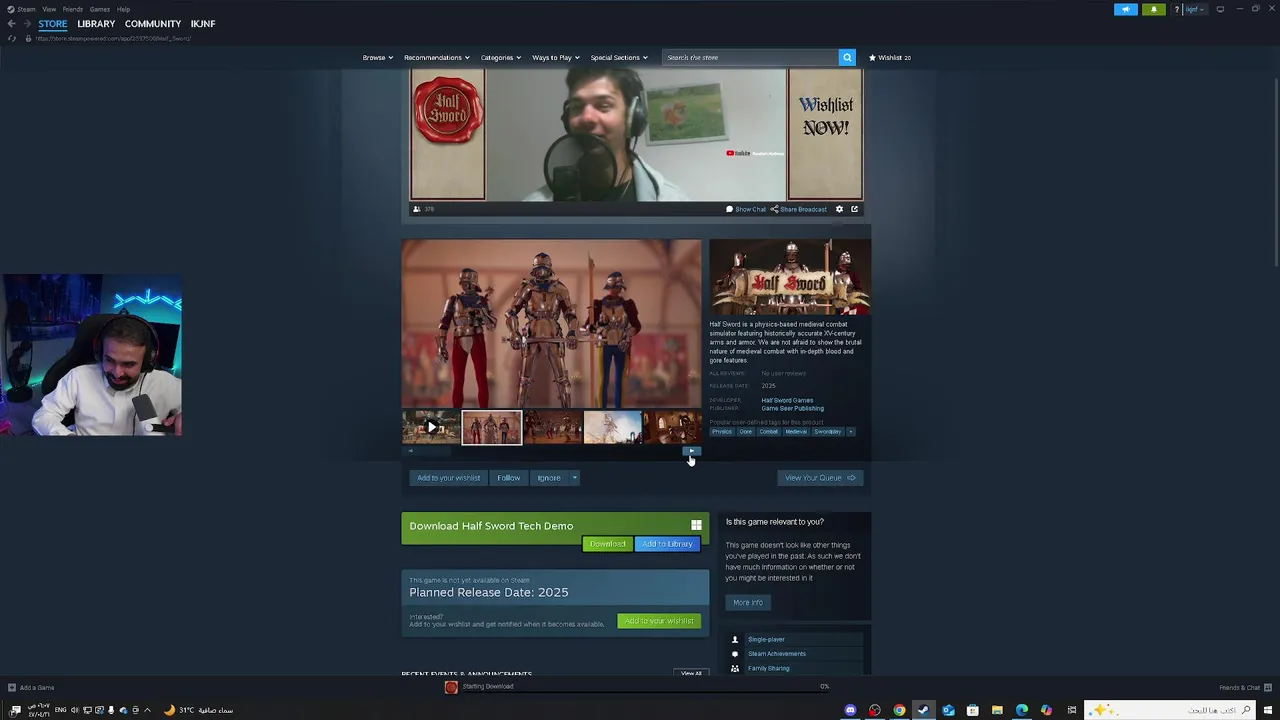Click the Follow button
Screen dimensions: 1280x720
pos(509,478)
